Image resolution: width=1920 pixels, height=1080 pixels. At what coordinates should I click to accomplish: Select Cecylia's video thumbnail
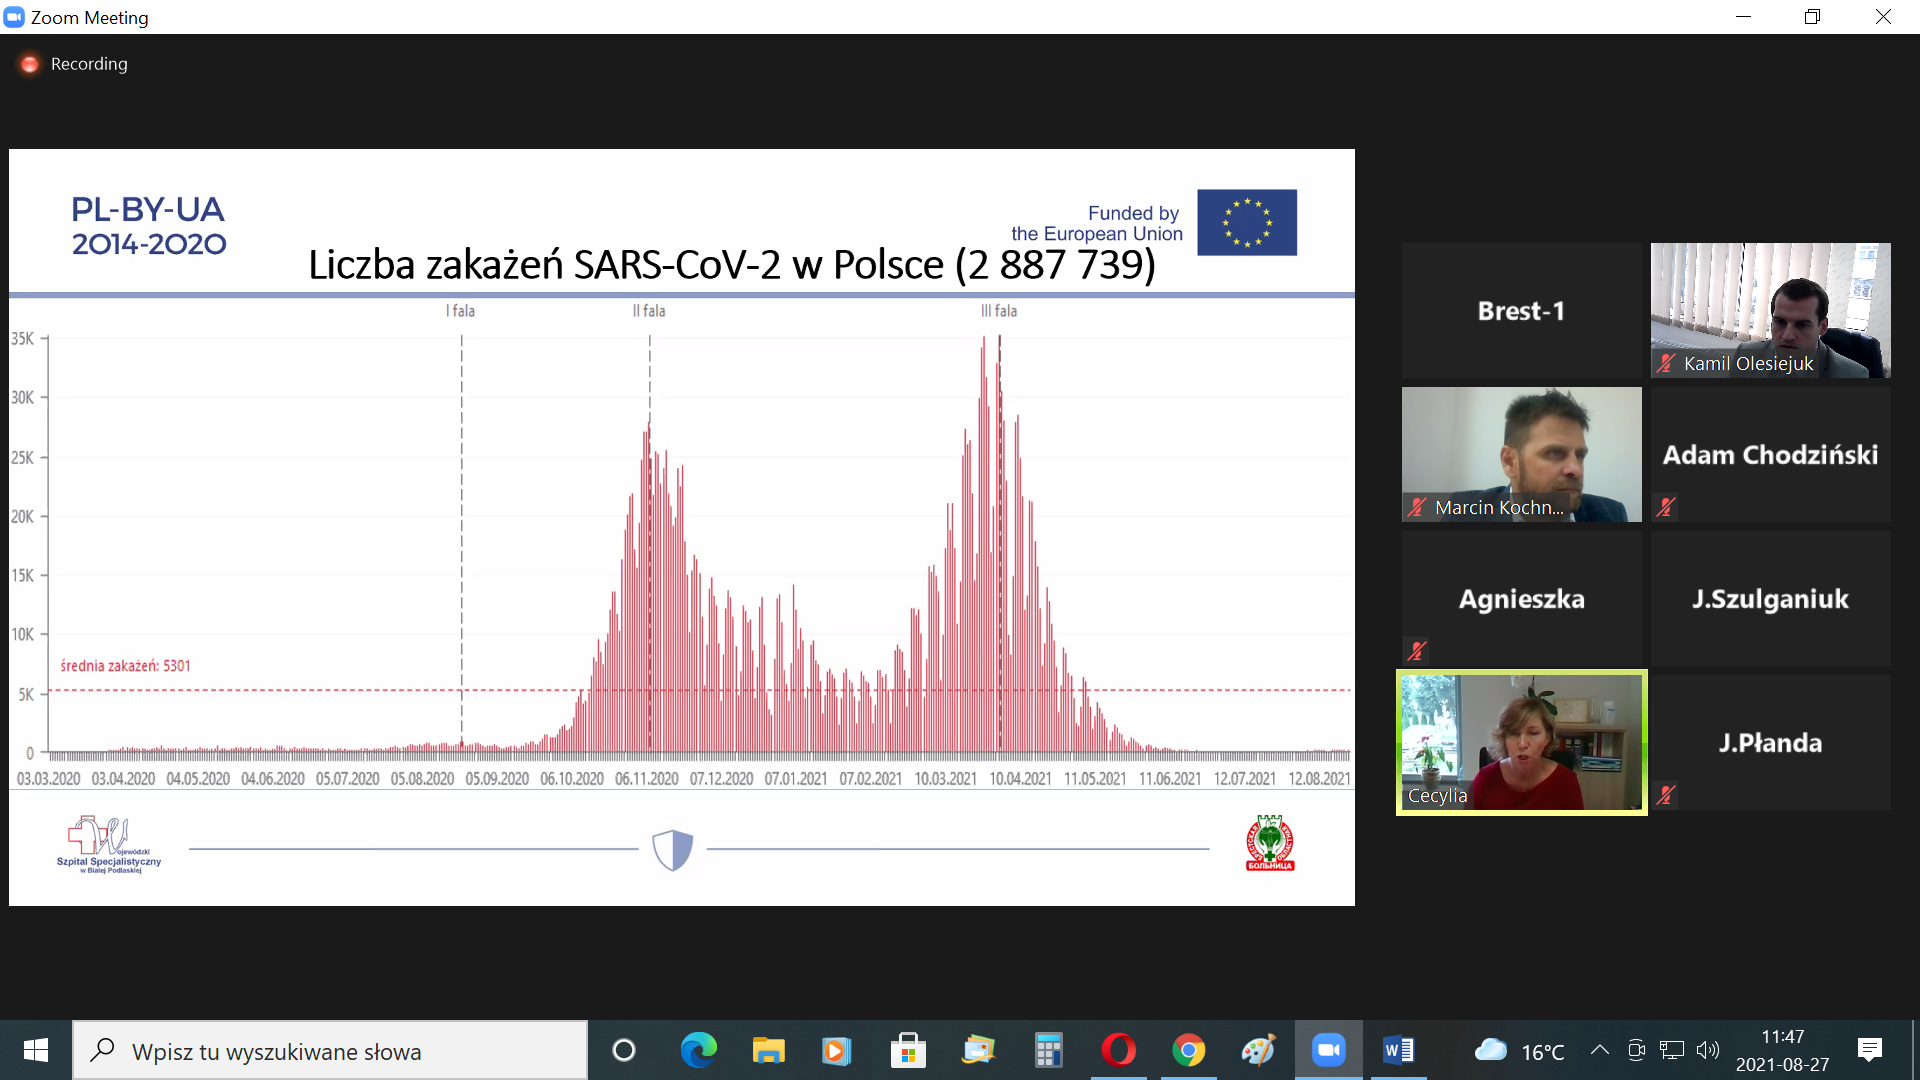point(1521,742)
